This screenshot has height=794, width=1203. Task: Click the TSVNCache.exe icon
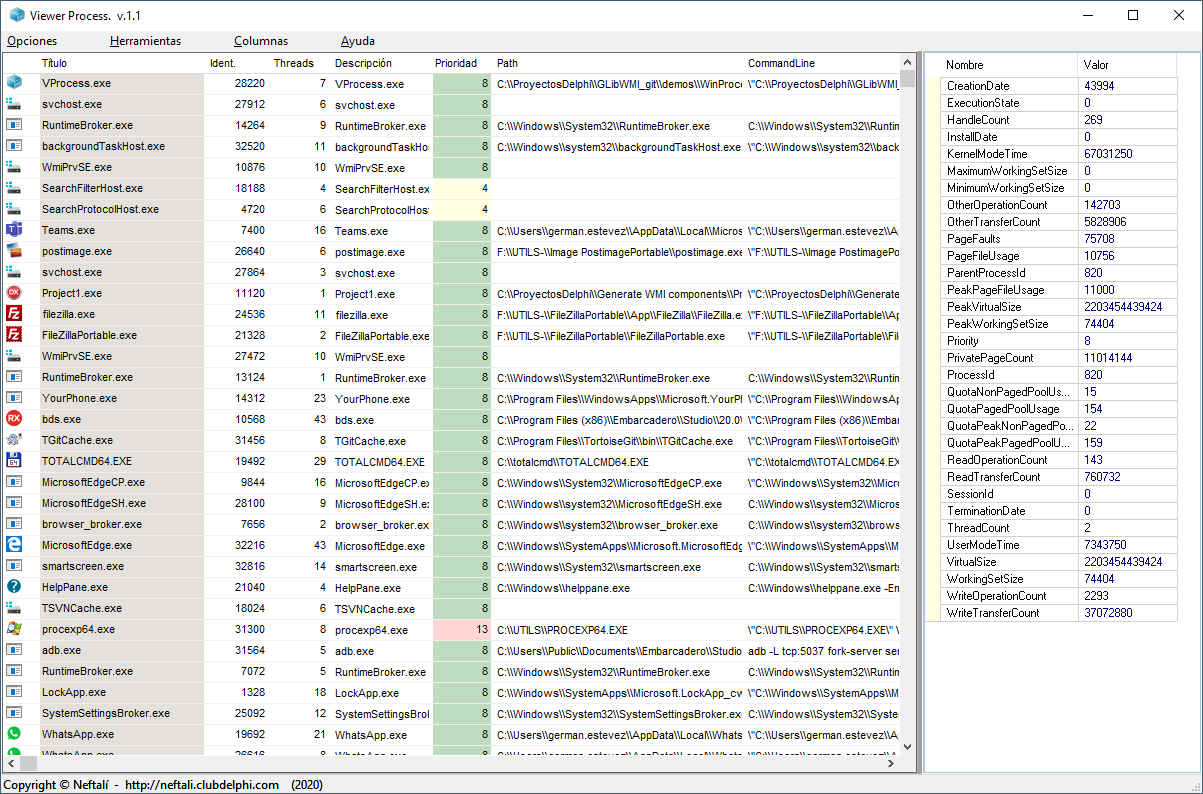pos(14,608)
